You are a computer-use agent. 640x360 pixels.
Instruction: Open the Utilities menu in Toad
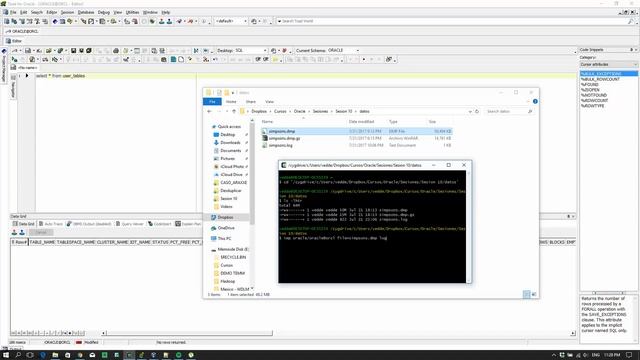click(132, 12)
